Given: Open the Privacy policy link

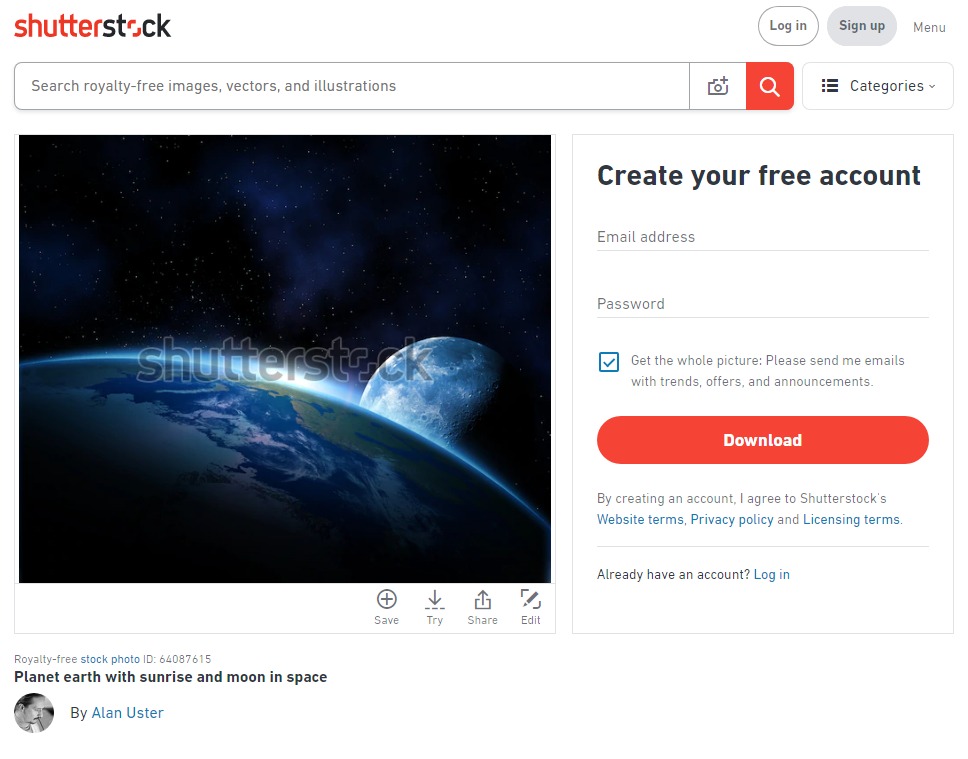Looking at the screenshot, I should click(x=732, y=519).
